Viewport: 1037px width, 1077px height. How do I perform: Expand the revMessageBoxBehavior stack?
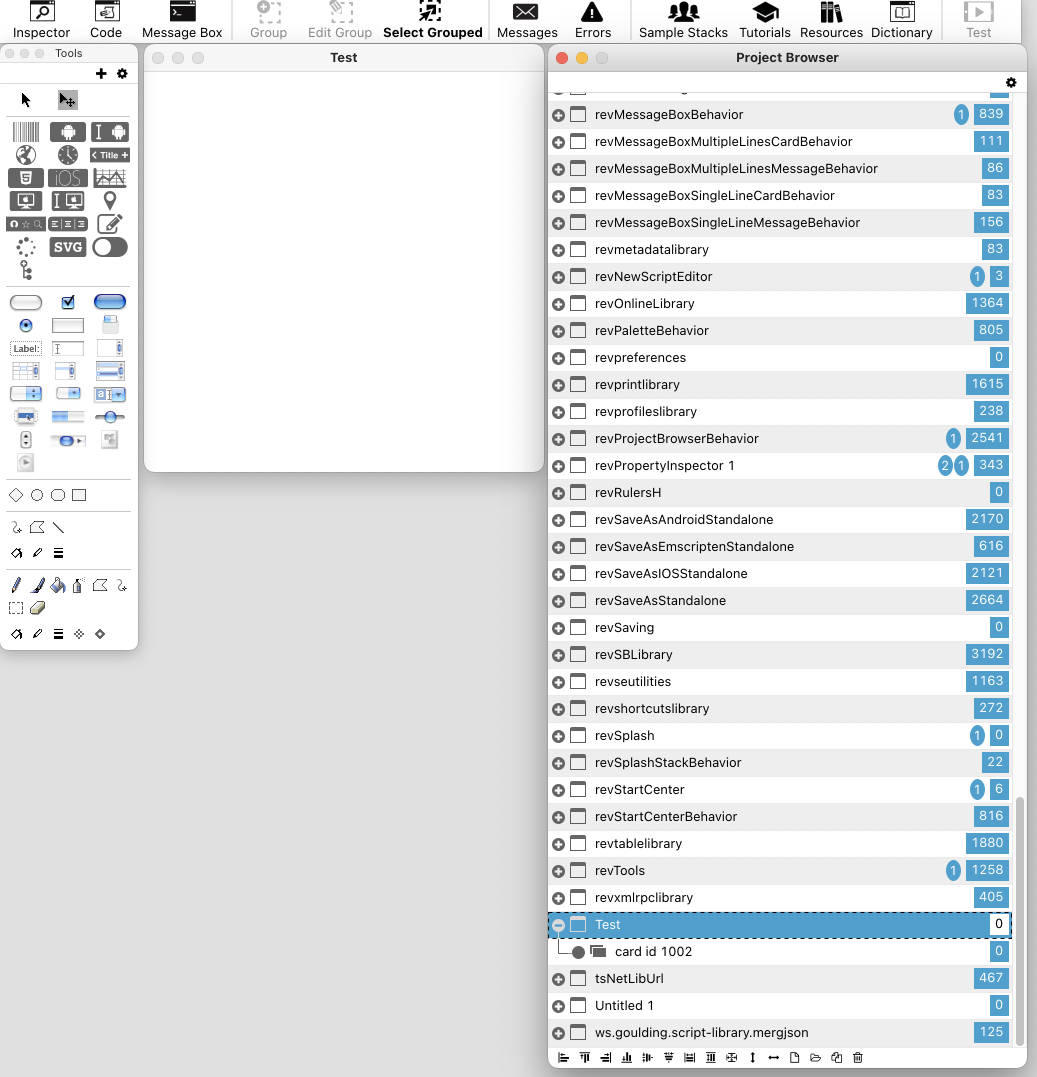click(x=558, y=115)
